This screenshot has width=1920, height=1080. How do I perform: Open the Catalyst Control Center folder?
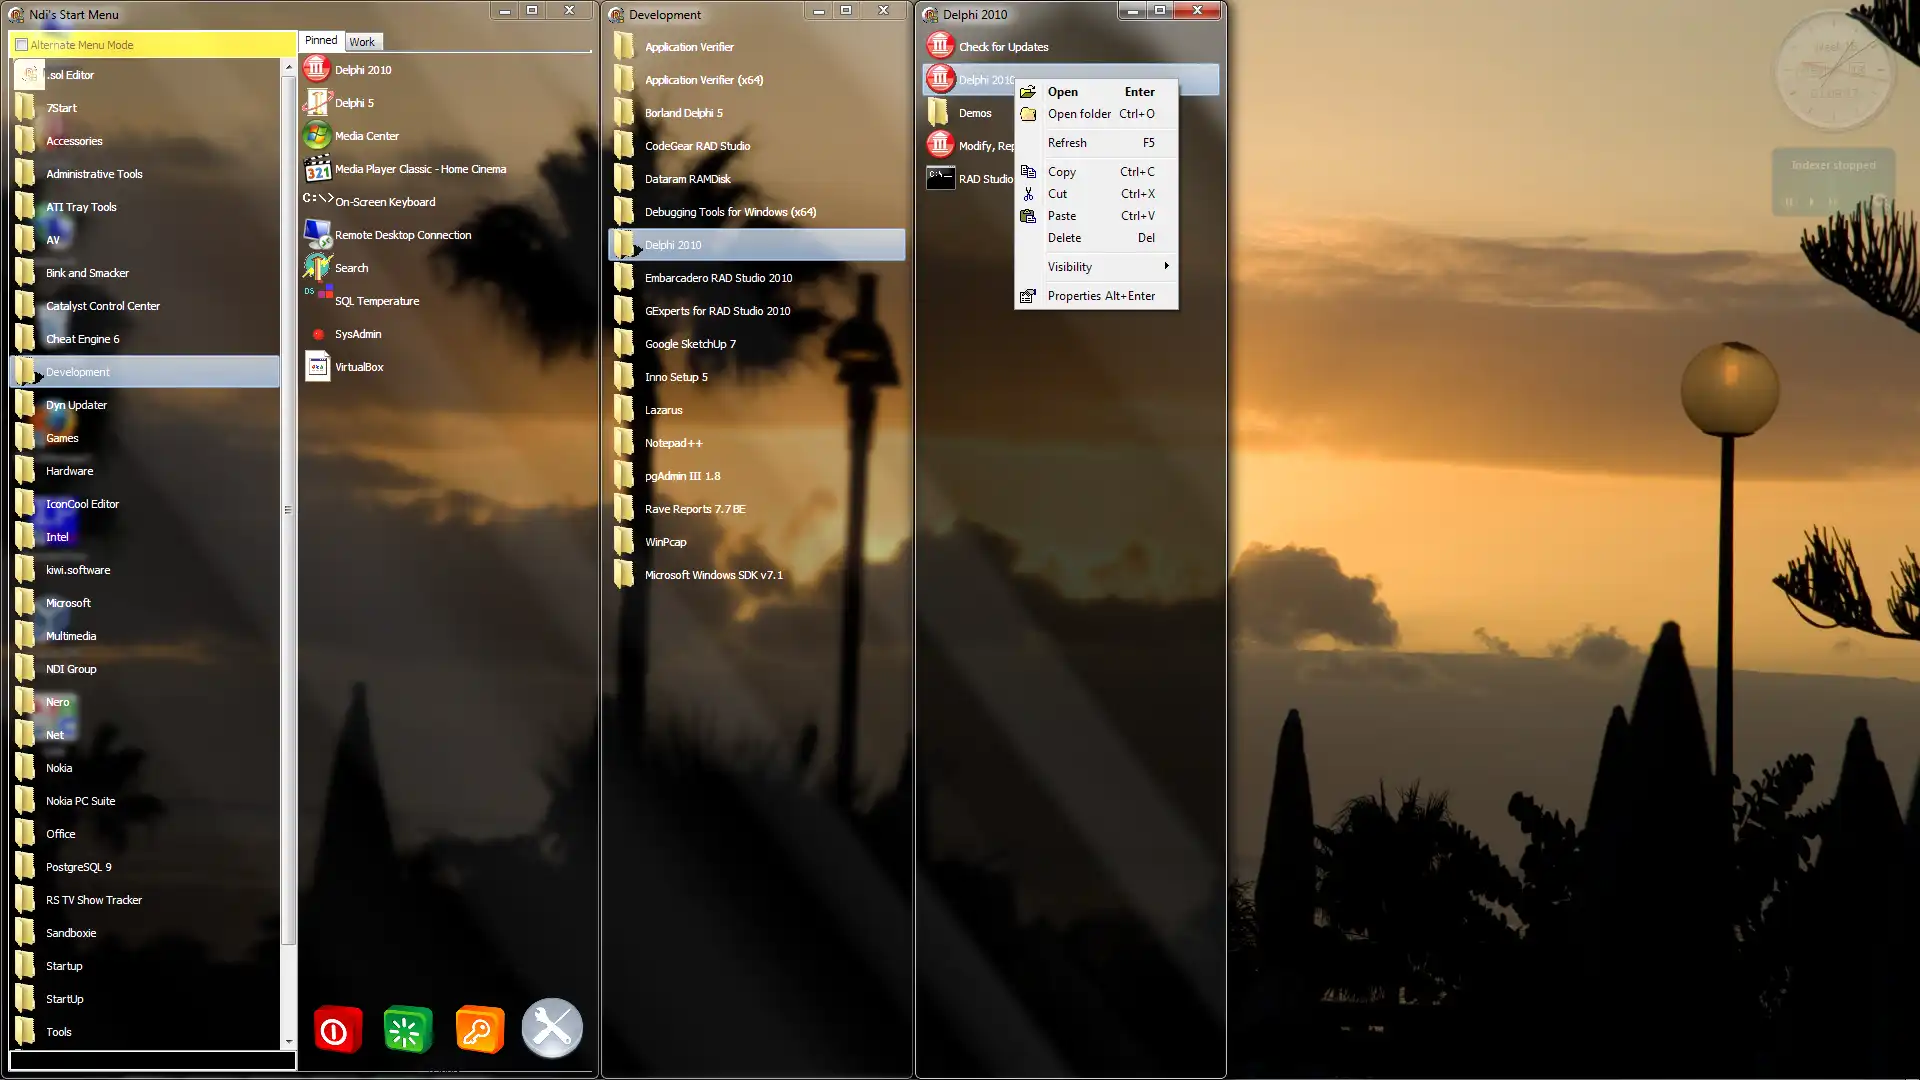pos(145,306)
